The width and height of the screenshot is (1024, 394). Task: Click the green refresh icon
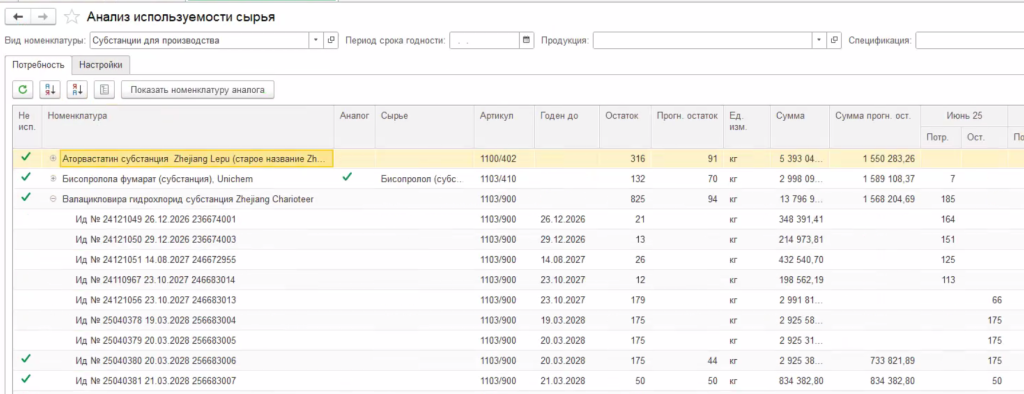[x=23, y=90]
